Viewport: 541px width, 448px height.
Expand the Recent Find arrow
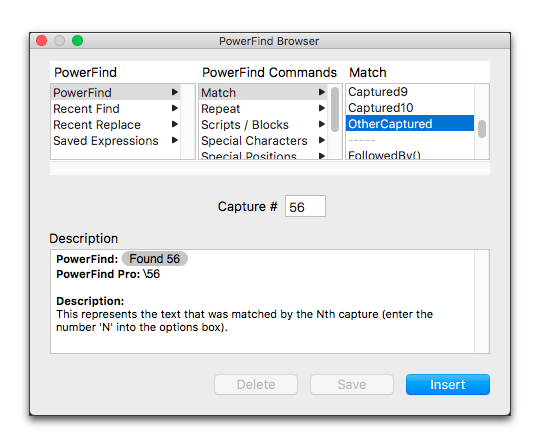tap(175, 108)
